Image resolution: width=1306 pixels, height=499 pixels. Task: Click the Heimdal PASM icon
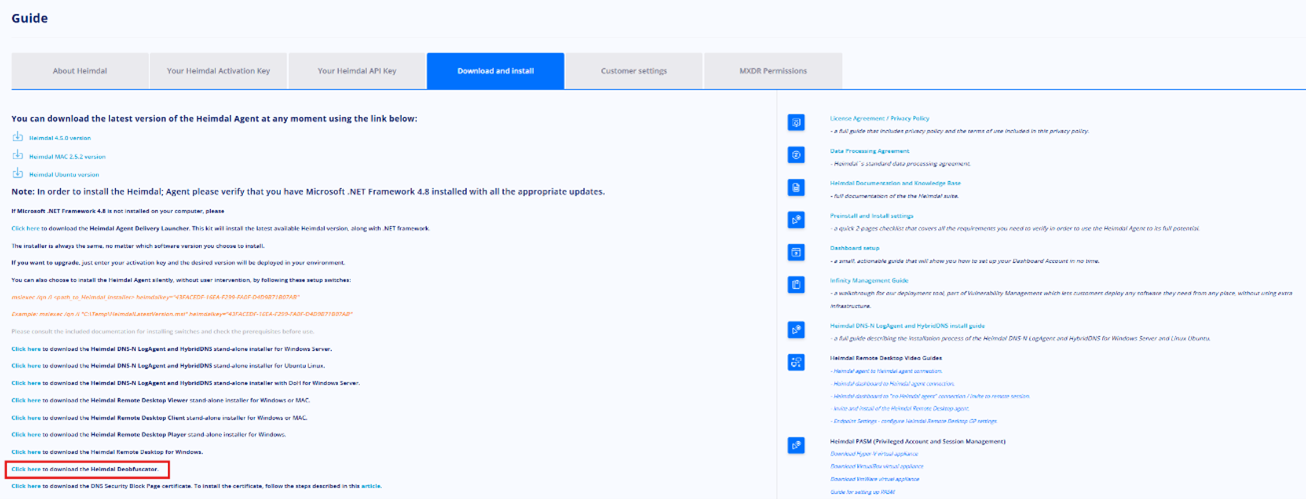pyautogui.click(x=796, y=445)
